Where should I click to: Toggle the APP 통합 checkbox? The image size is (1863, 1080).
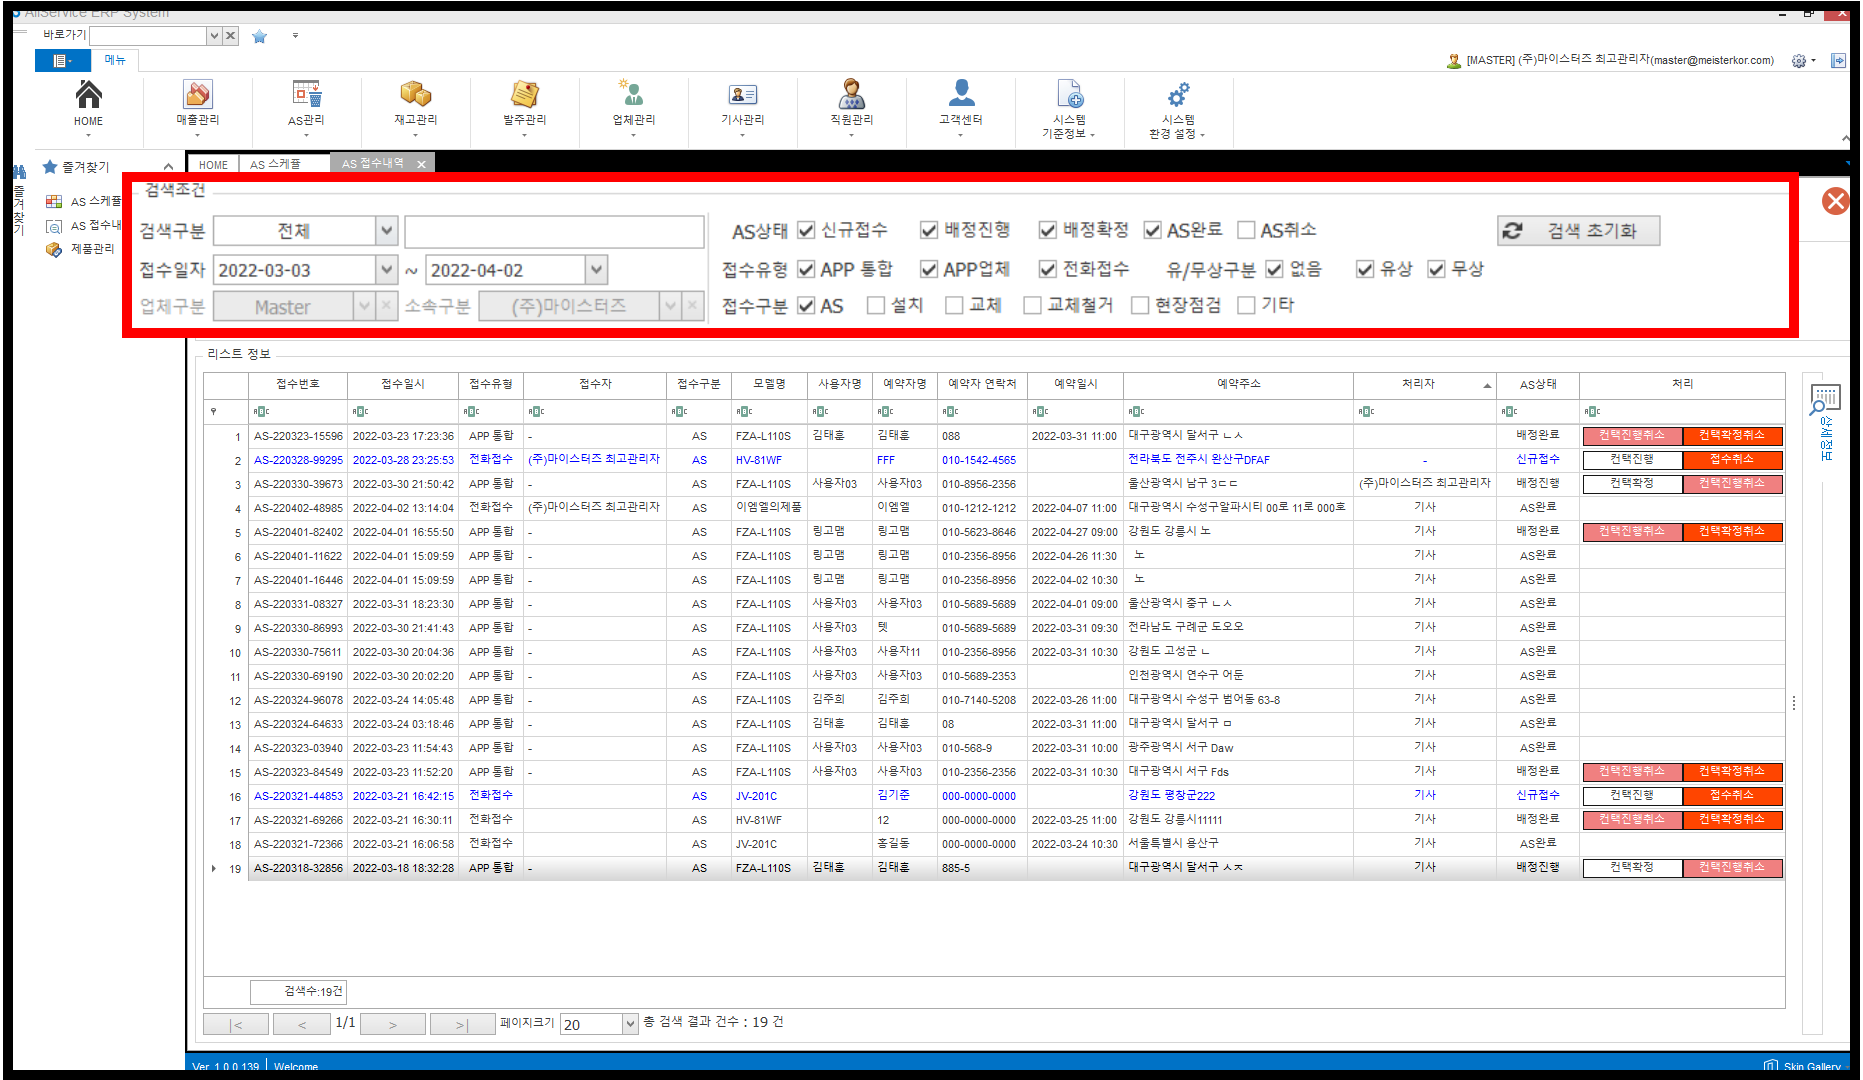(807, 269)
